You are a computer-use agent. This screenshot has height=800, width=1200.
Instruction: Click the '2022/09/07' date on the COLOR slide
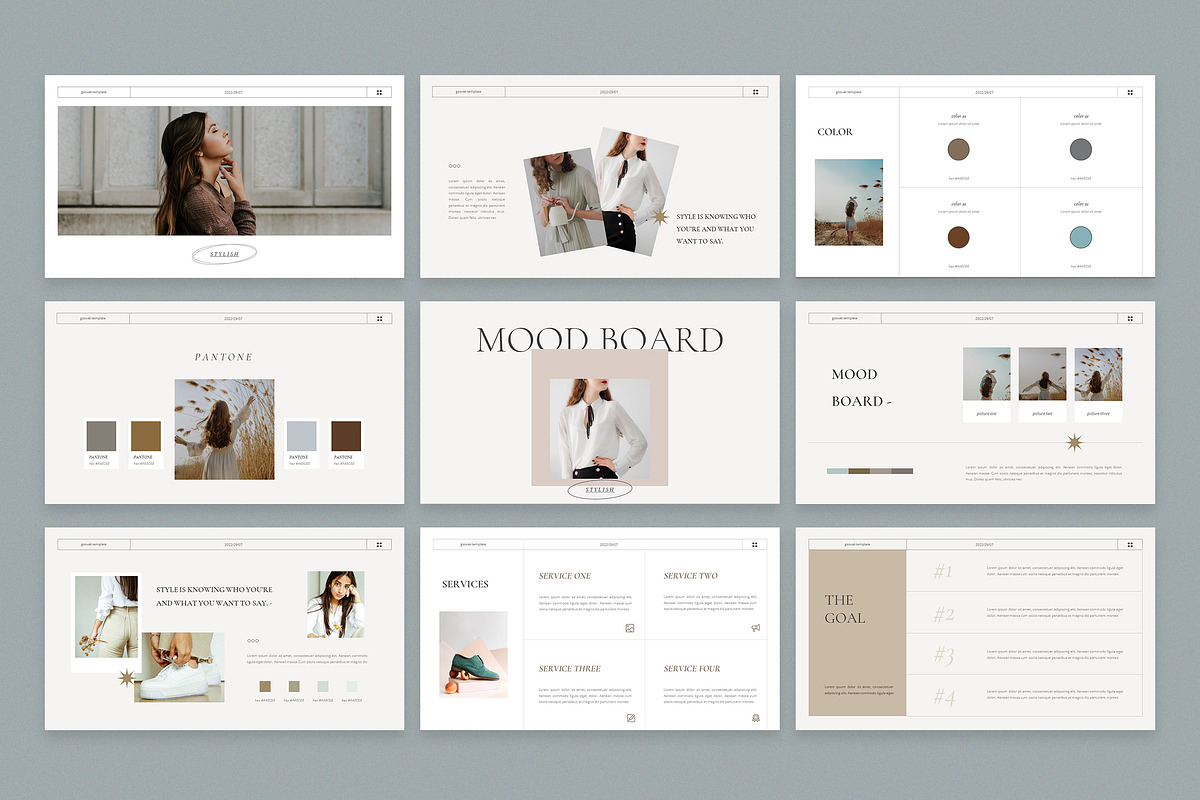pyautogui.click(x=985, y=92)
